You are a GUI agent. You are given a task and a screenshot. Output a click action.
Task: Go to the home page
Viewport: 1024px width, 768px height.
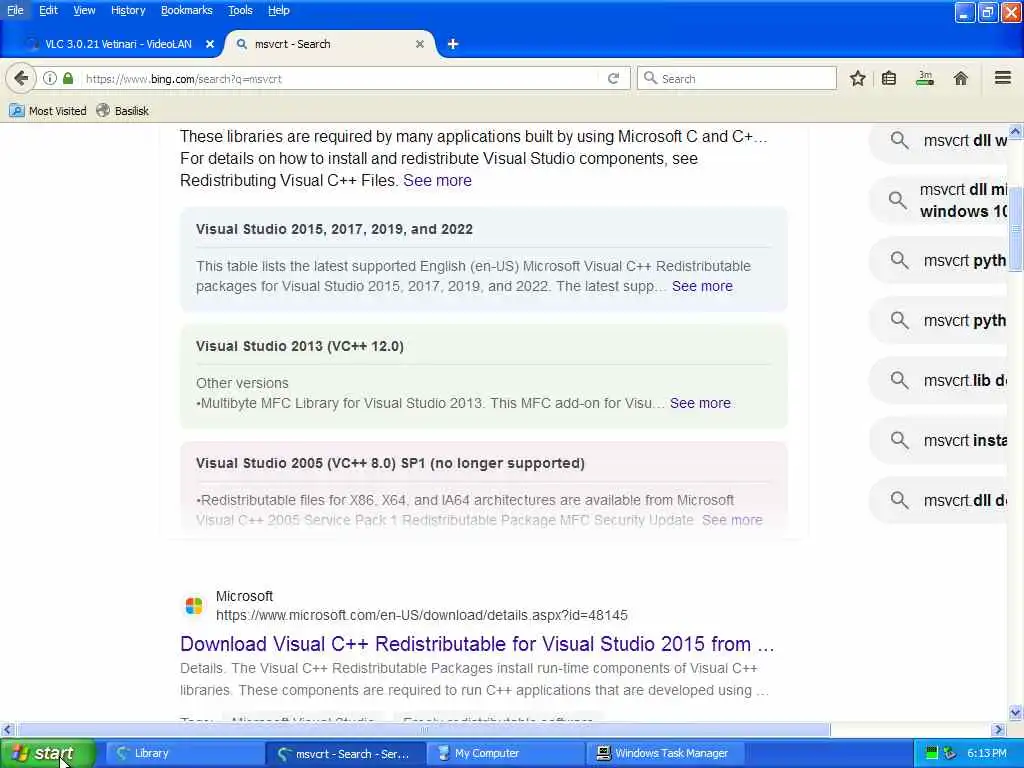click(961, 78)
